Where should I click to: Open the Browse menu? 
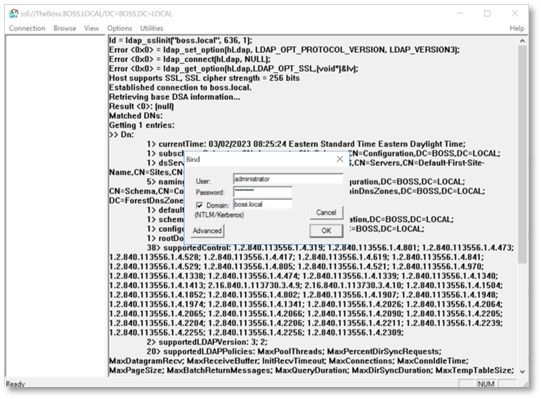point(65,28)
